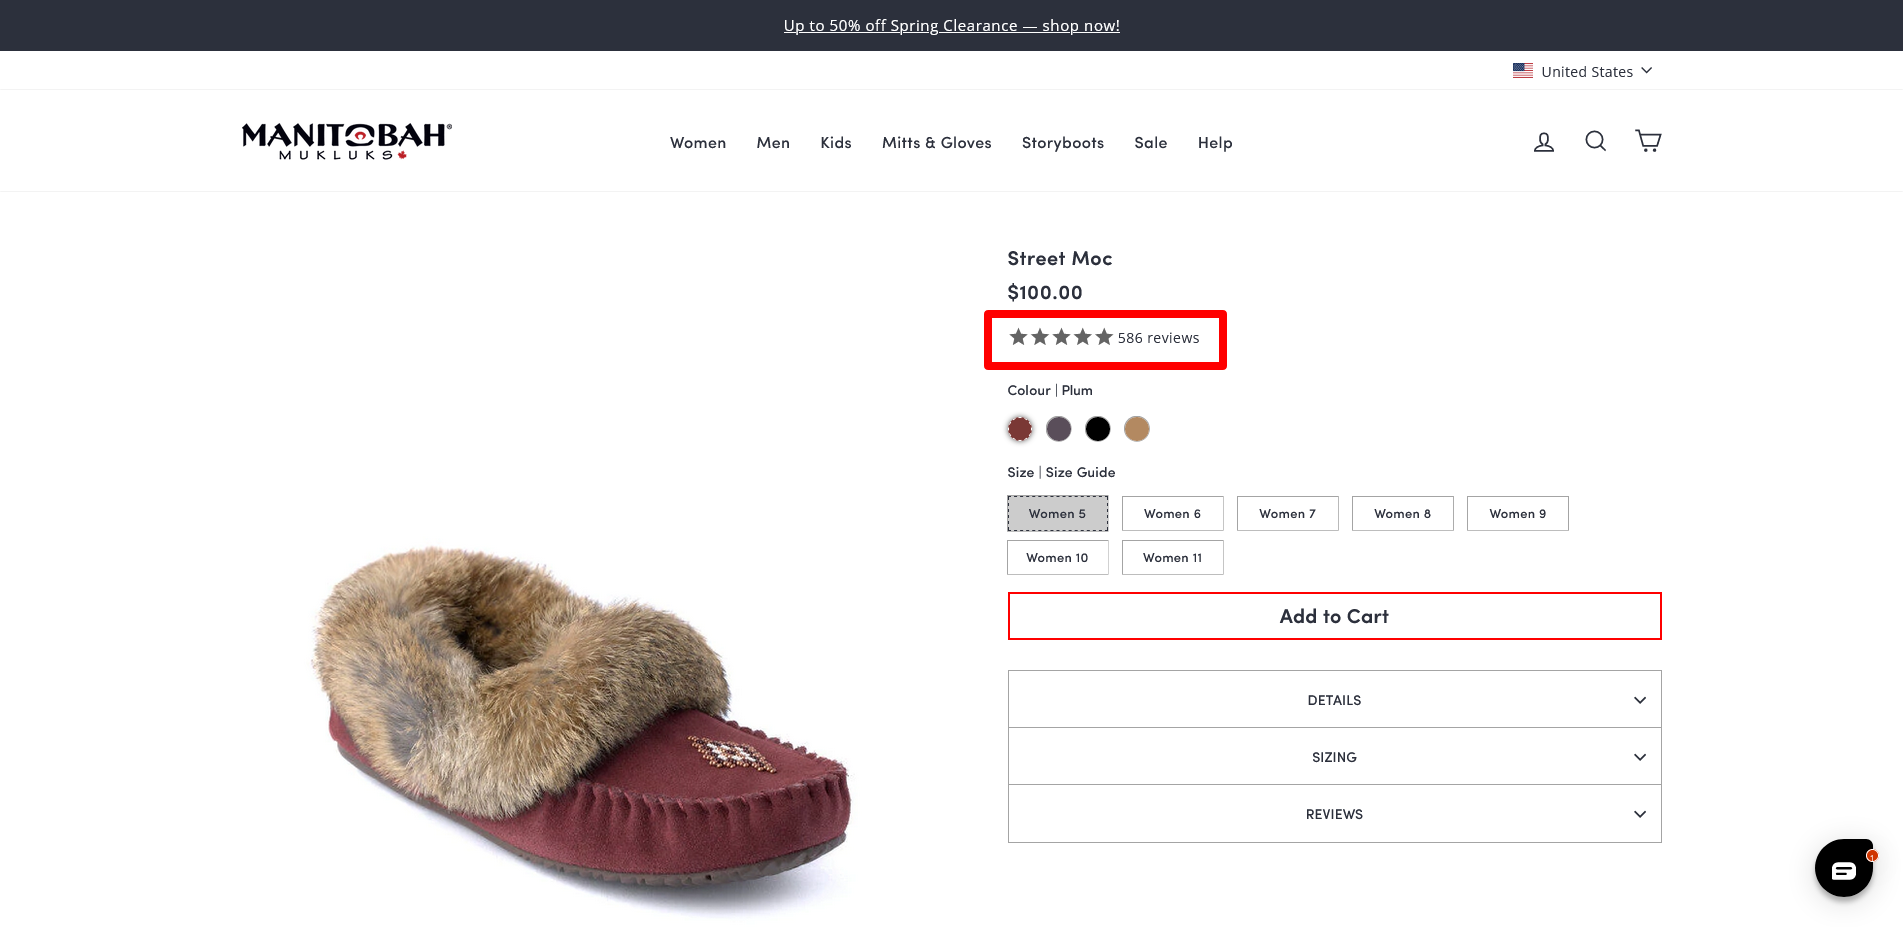1903x927 pixels.
Task: Go to the Storyboots menu item
Action: click(x=1062, y=143)
